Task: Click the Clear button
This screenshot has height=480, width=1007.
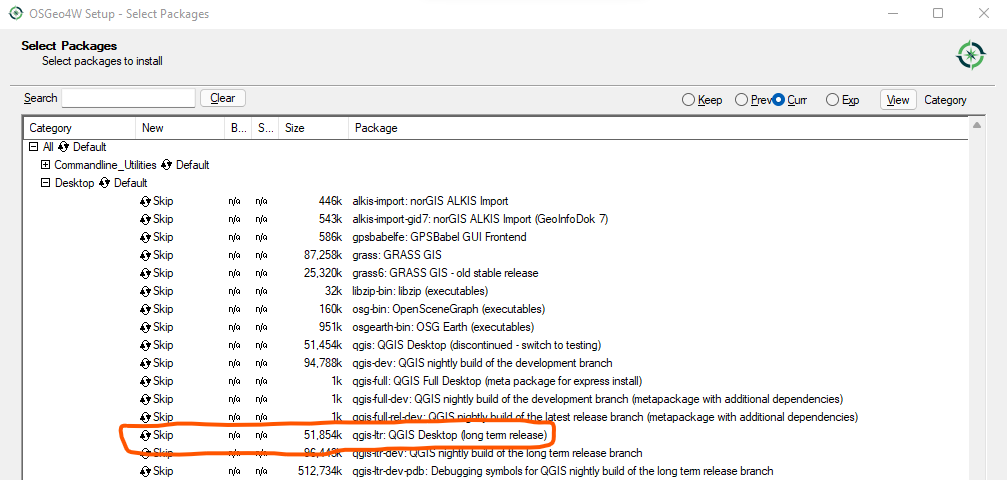Action: point(223,98)
